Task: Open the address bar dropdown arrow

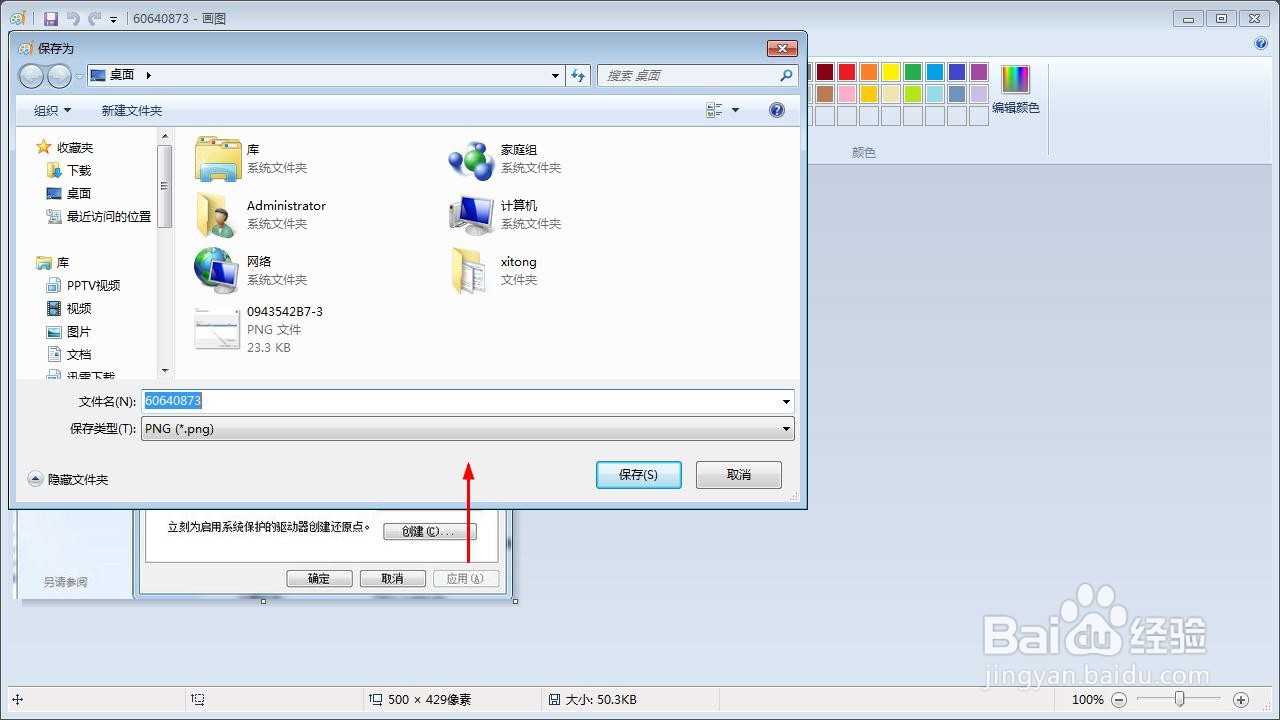Action: (x=555, y=75)
